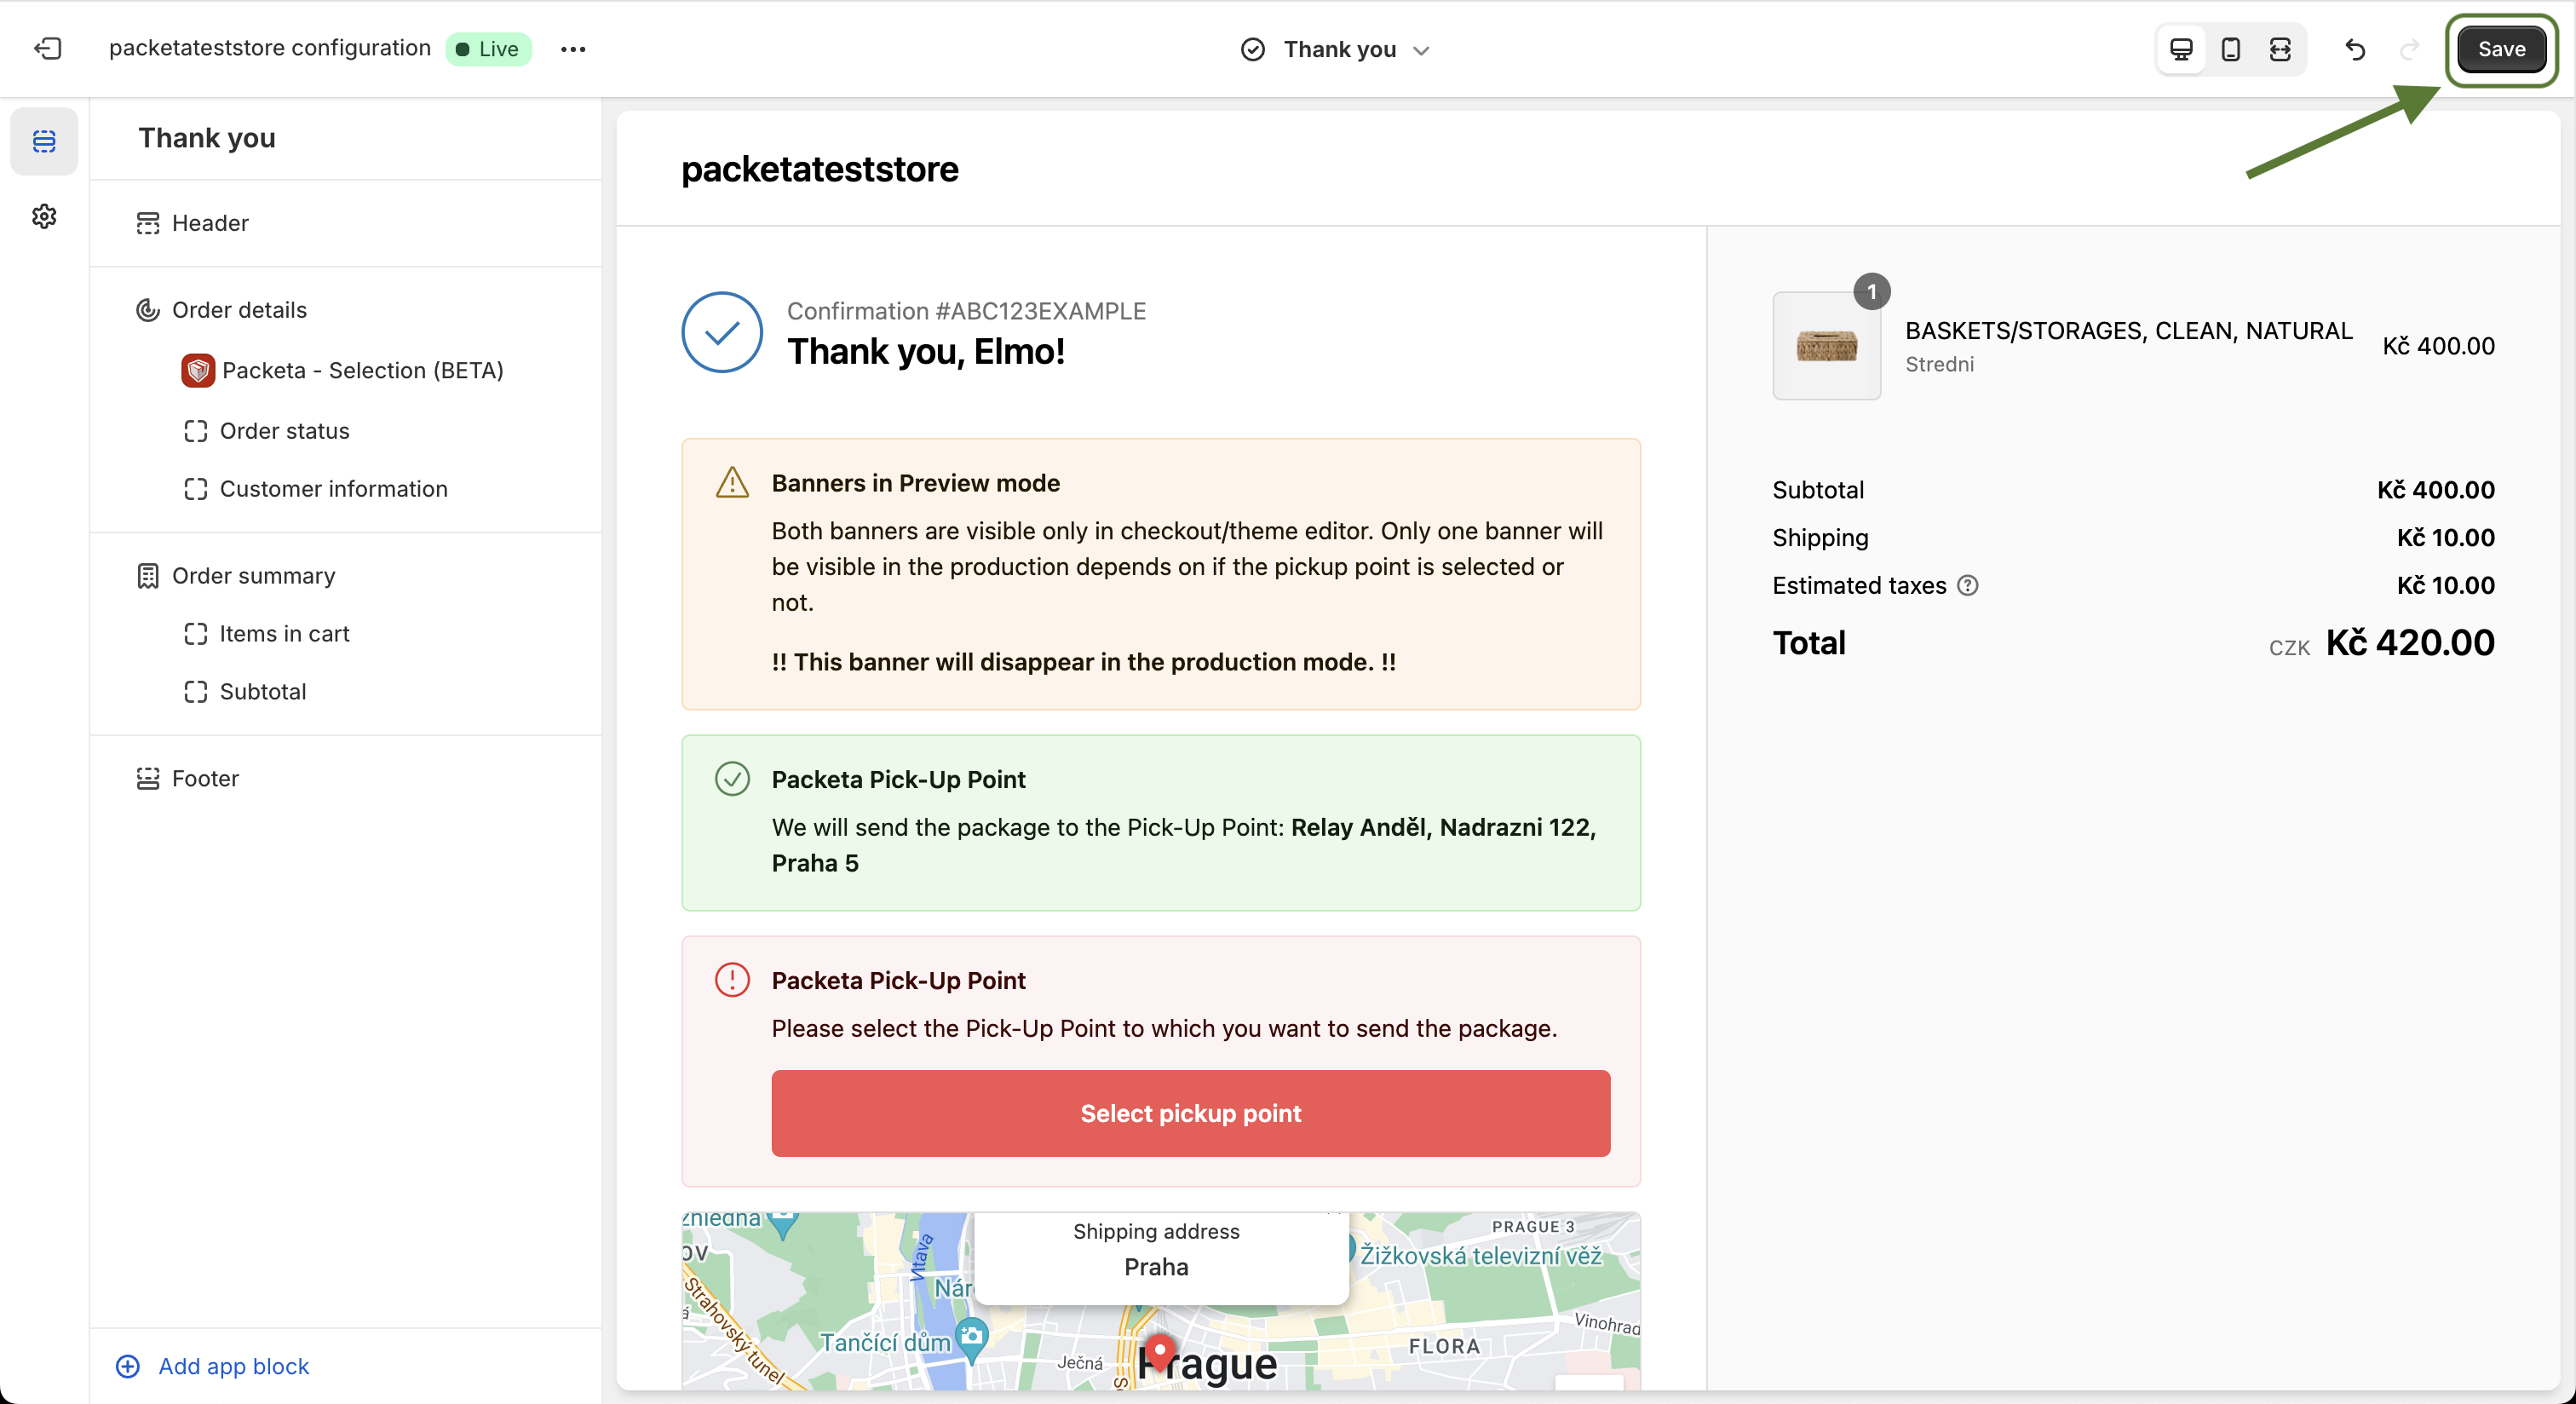Switch to fullscreen width preview
This screenshot has height=1404, width=2576.
2279,49
